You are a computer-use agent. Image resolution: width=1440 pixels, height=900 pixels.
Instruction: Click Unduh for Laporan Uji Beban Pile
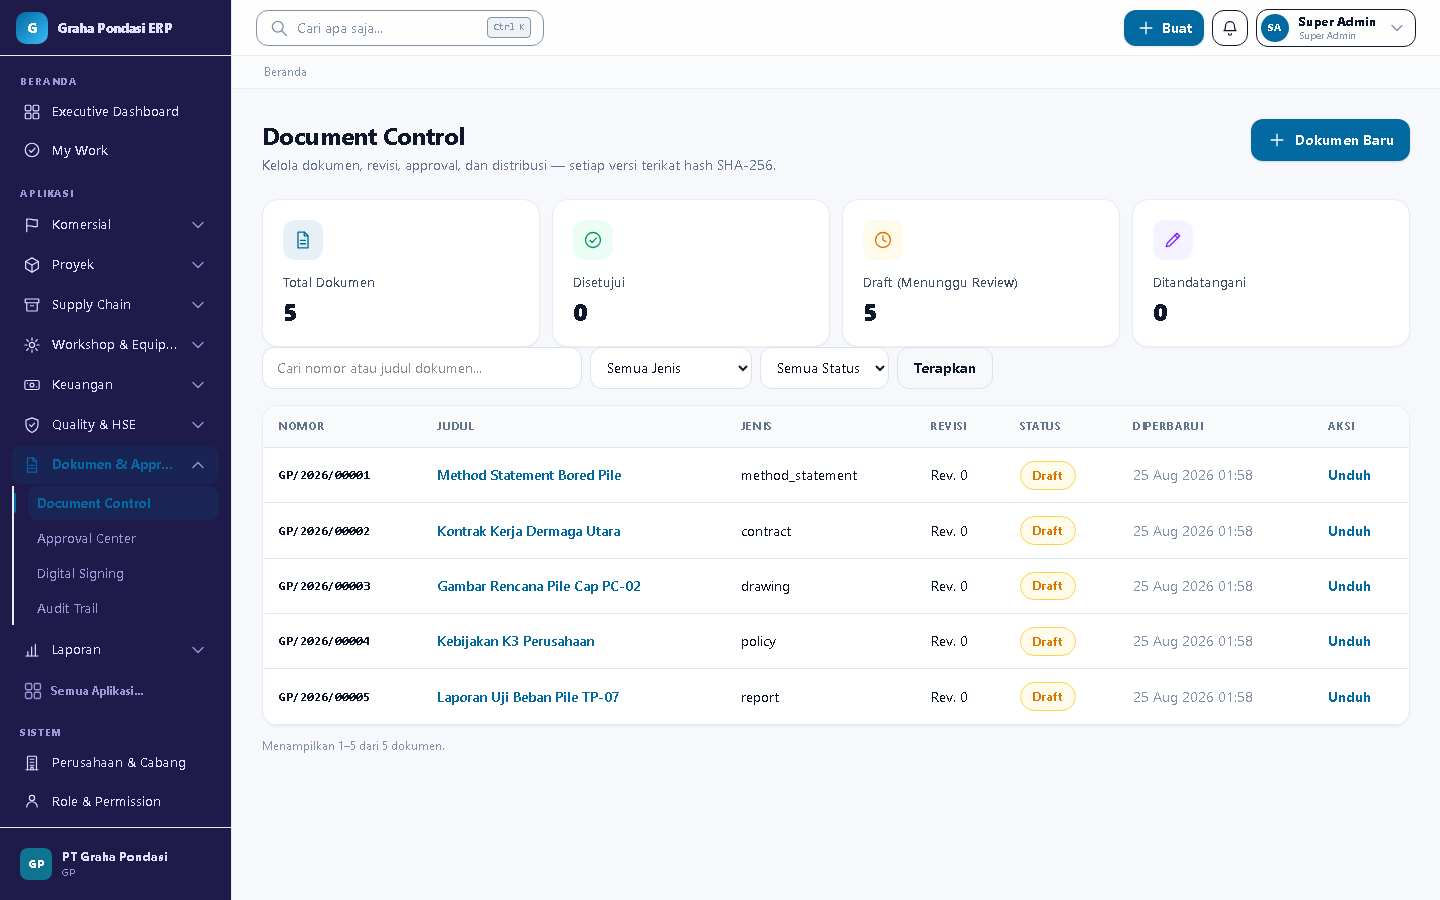tap(1349, 697)
